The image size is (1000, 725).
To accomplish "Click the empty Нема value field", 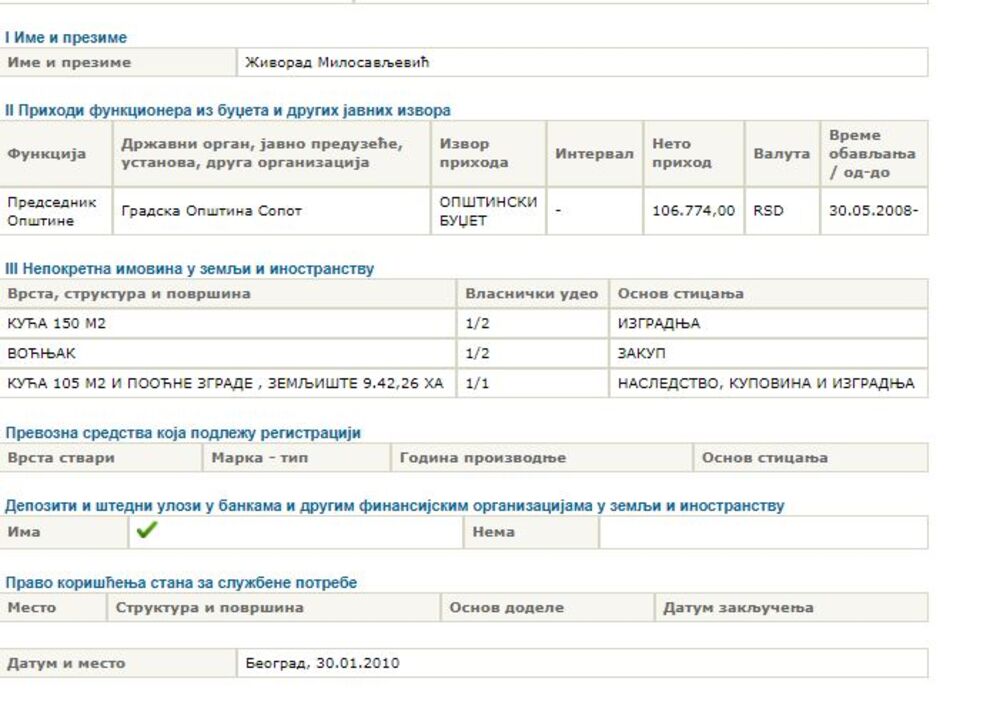I will (x=762, y=532).
